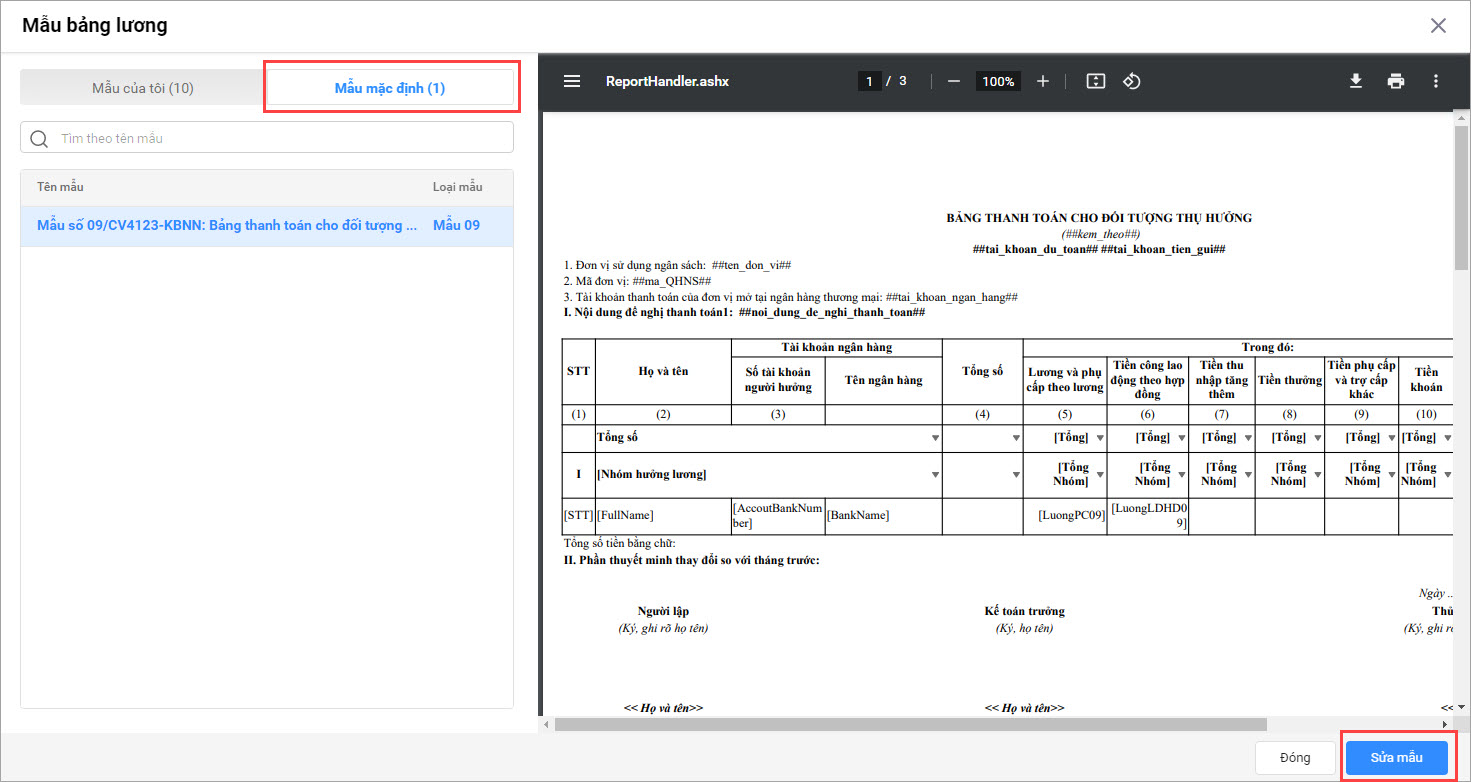Open [Tổng] dropdown under column (9)

pos(1391,438)
